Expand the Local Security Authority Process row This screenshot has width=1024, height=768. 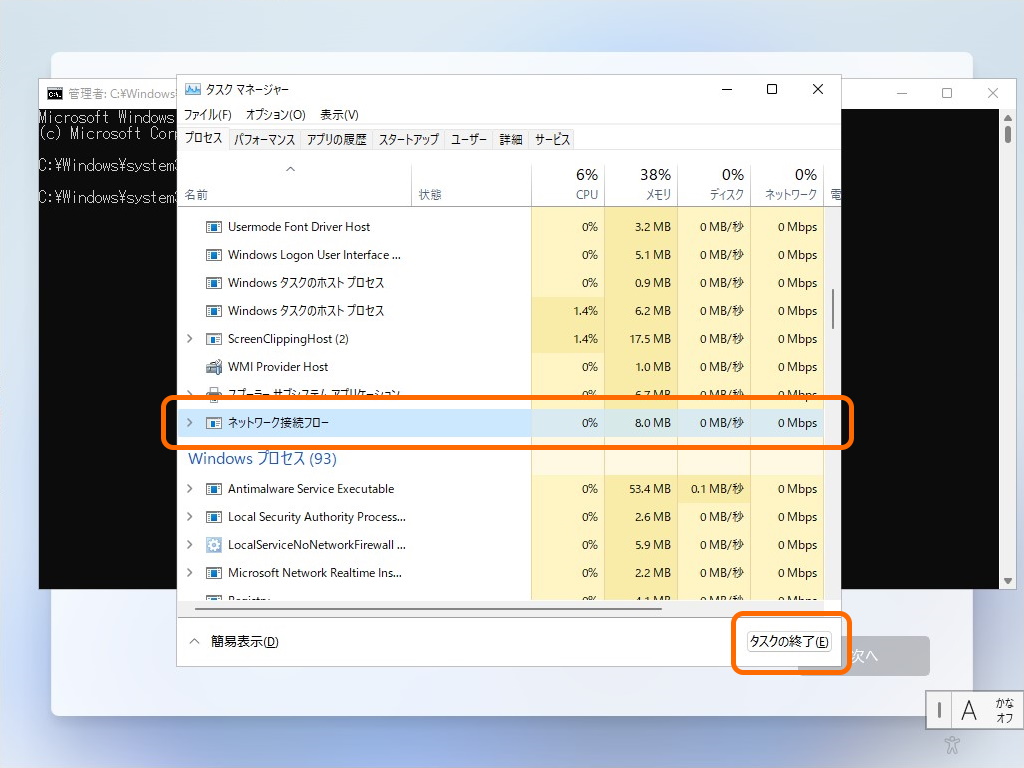190,517
